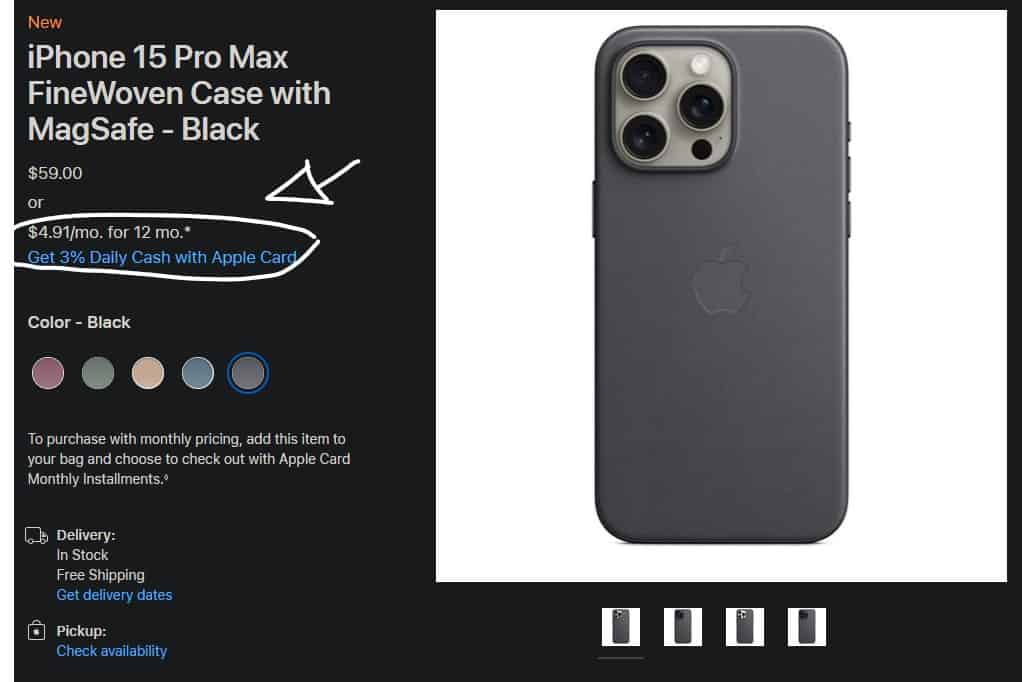The image size is (1022, 682).
Task: Choose the evergreen color swatch
Action: click(98, 373)
